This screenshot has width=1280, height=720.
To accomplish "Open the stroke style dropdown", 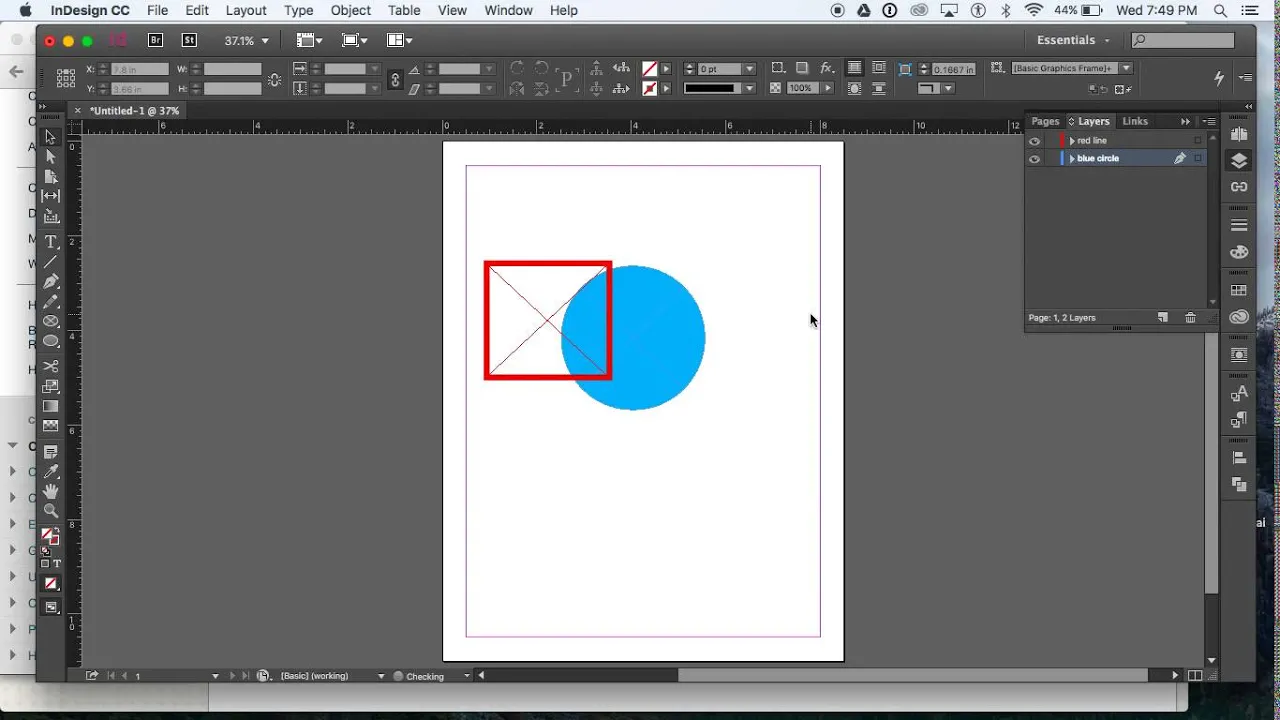I will 749,88.
